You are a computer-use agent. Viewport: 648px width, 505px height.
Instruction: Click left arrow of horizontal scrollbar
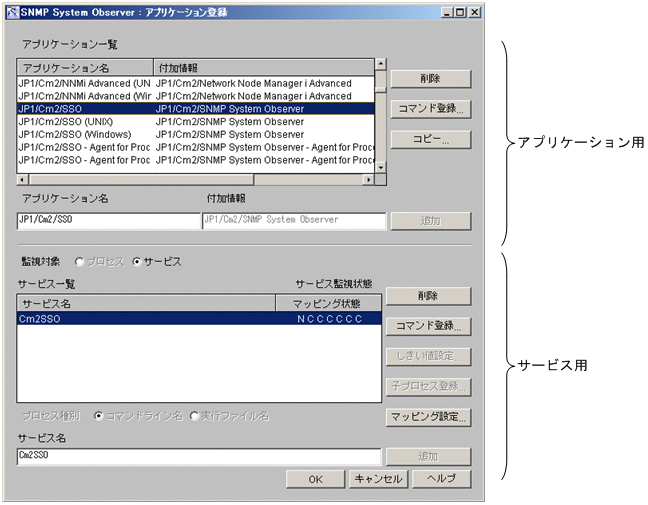pyautogui.click(x=23, y=179)
